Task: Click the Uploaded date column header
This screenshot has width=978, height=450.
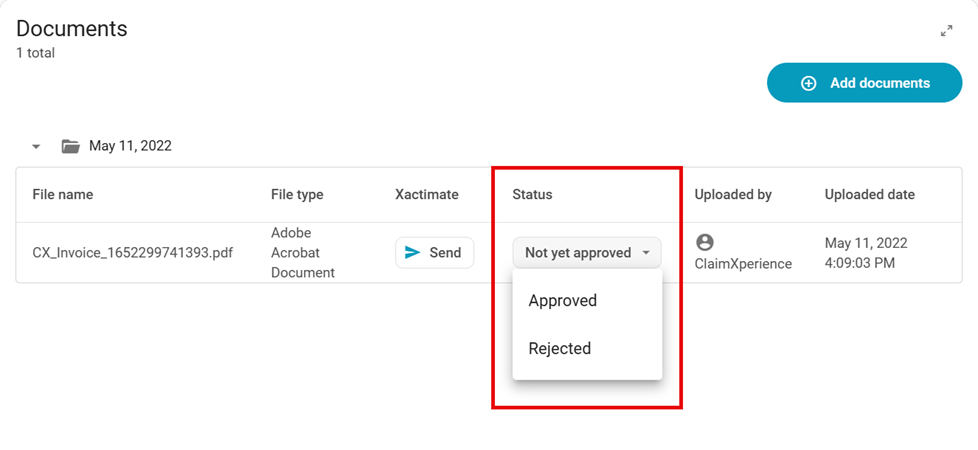Action: pyautogui.click(x=869, y=195)
